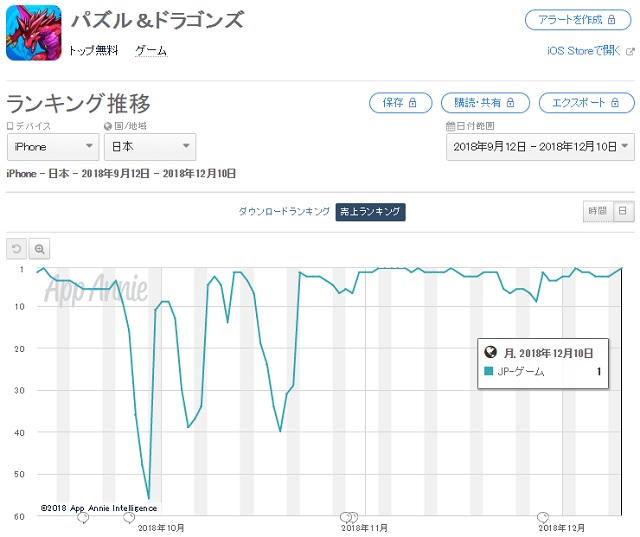Open the 日本 country dropdown
The image size is (640, 537).
point(150,147)
